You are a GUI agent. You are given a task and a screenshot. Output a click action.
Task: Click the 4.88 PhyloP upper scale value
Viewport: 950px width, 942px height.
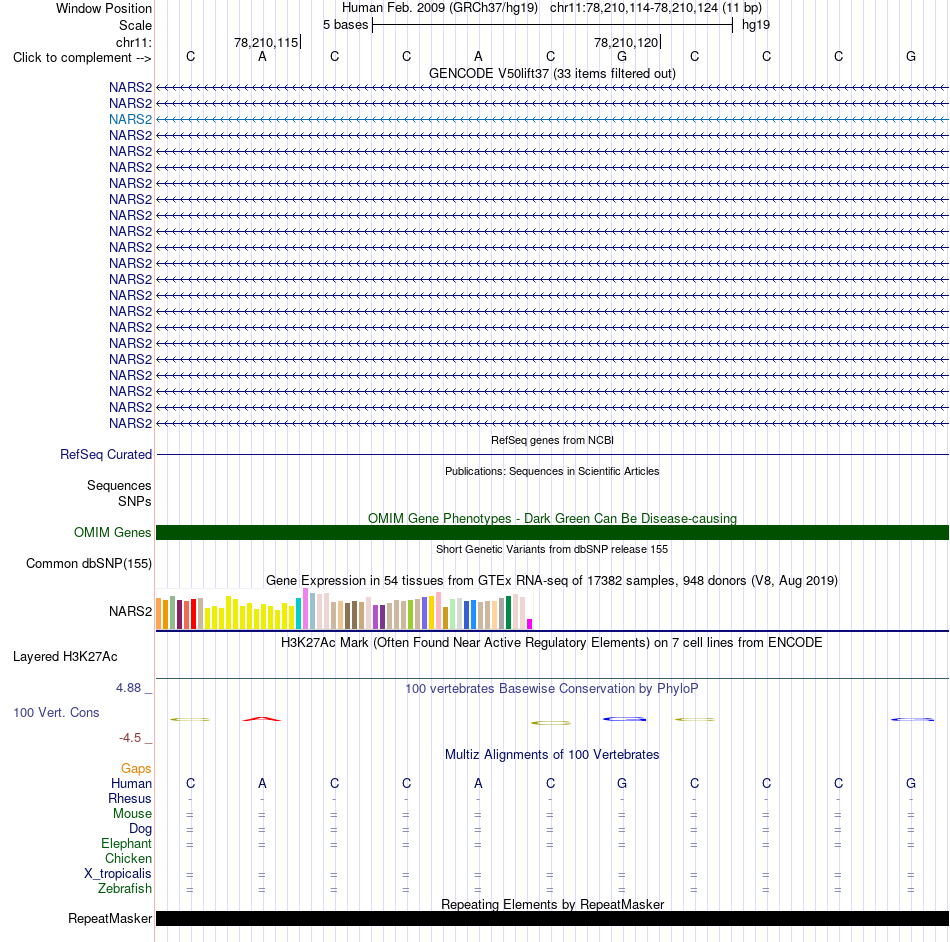128,688
